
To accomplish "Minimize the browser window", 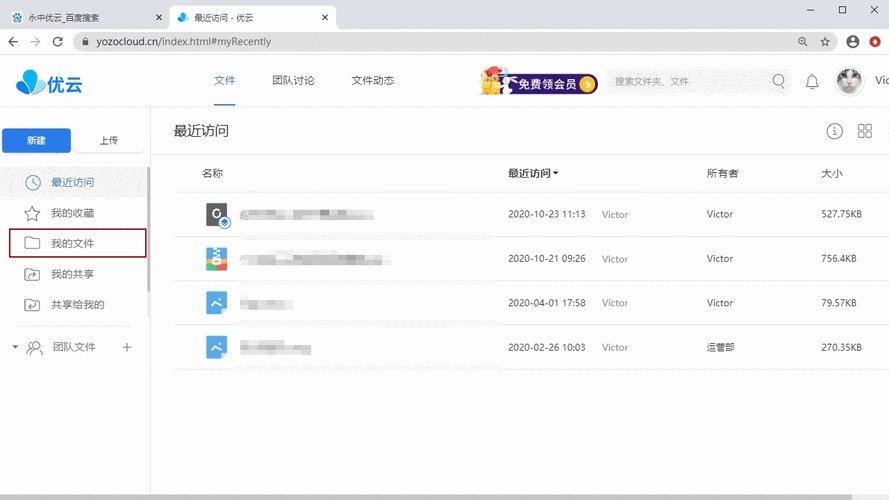I will click(x=811, y=10).
